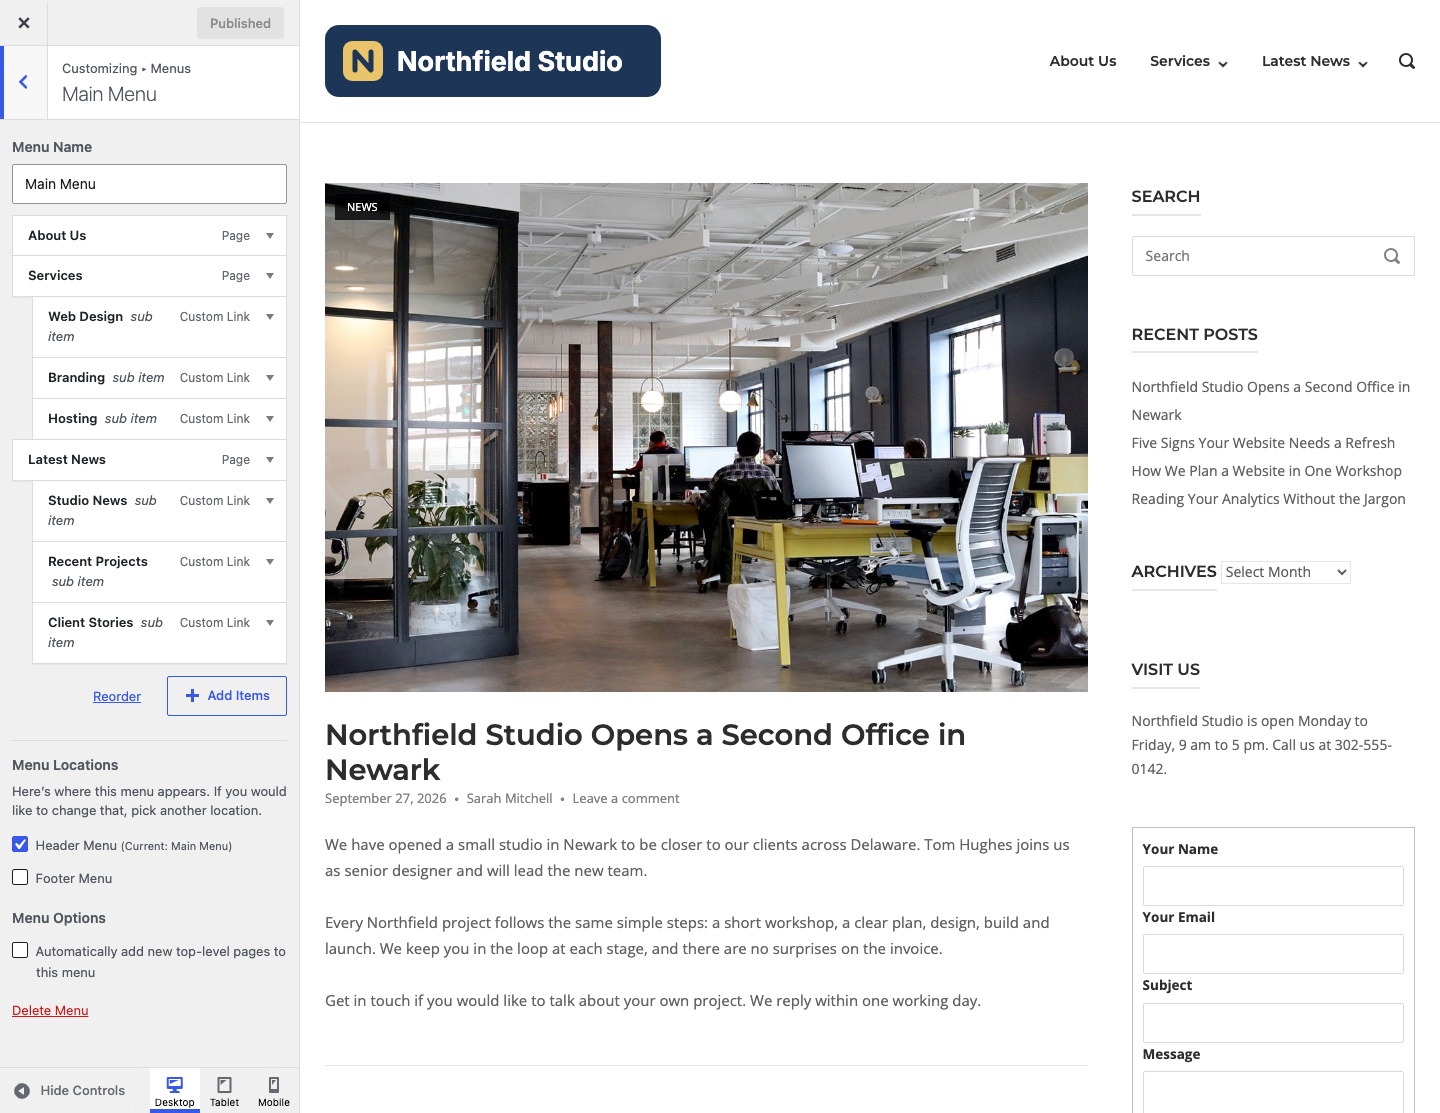Submit sidebar search with magnifier icon

click(1391, 256)
